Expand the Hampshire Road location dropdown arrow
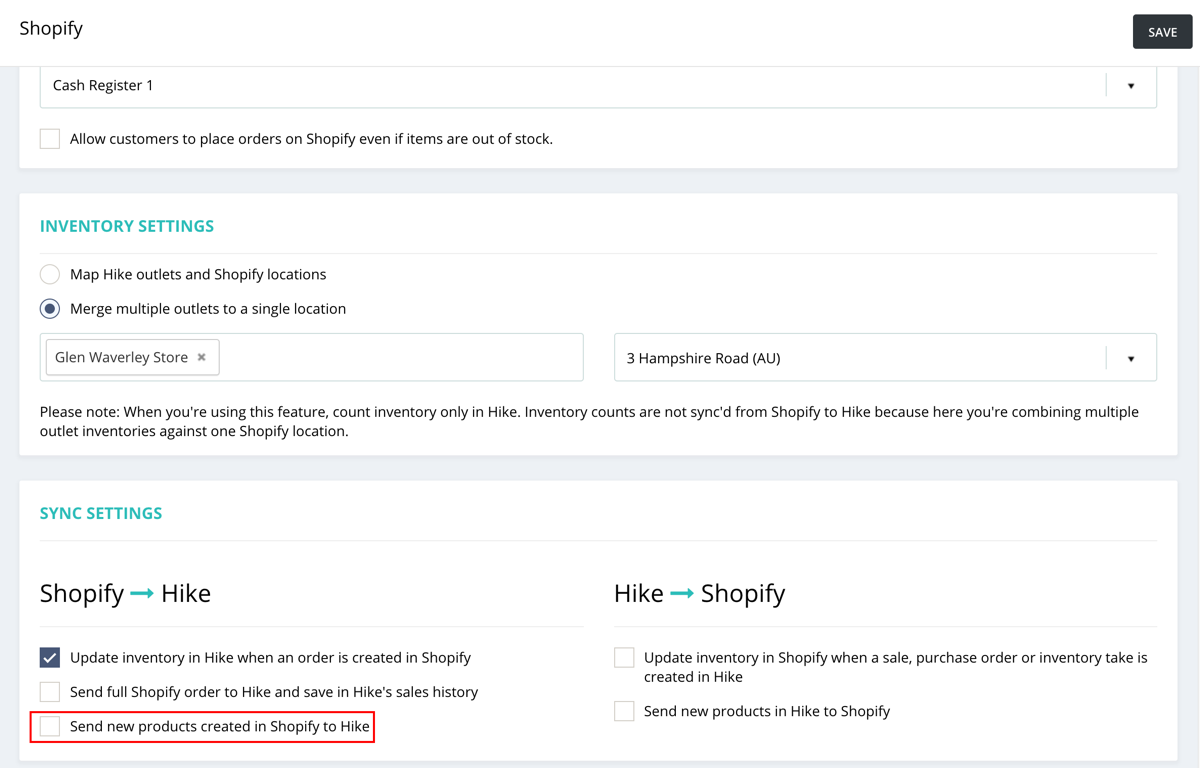Screen dimensions: 1200x768 point(1131,358)
